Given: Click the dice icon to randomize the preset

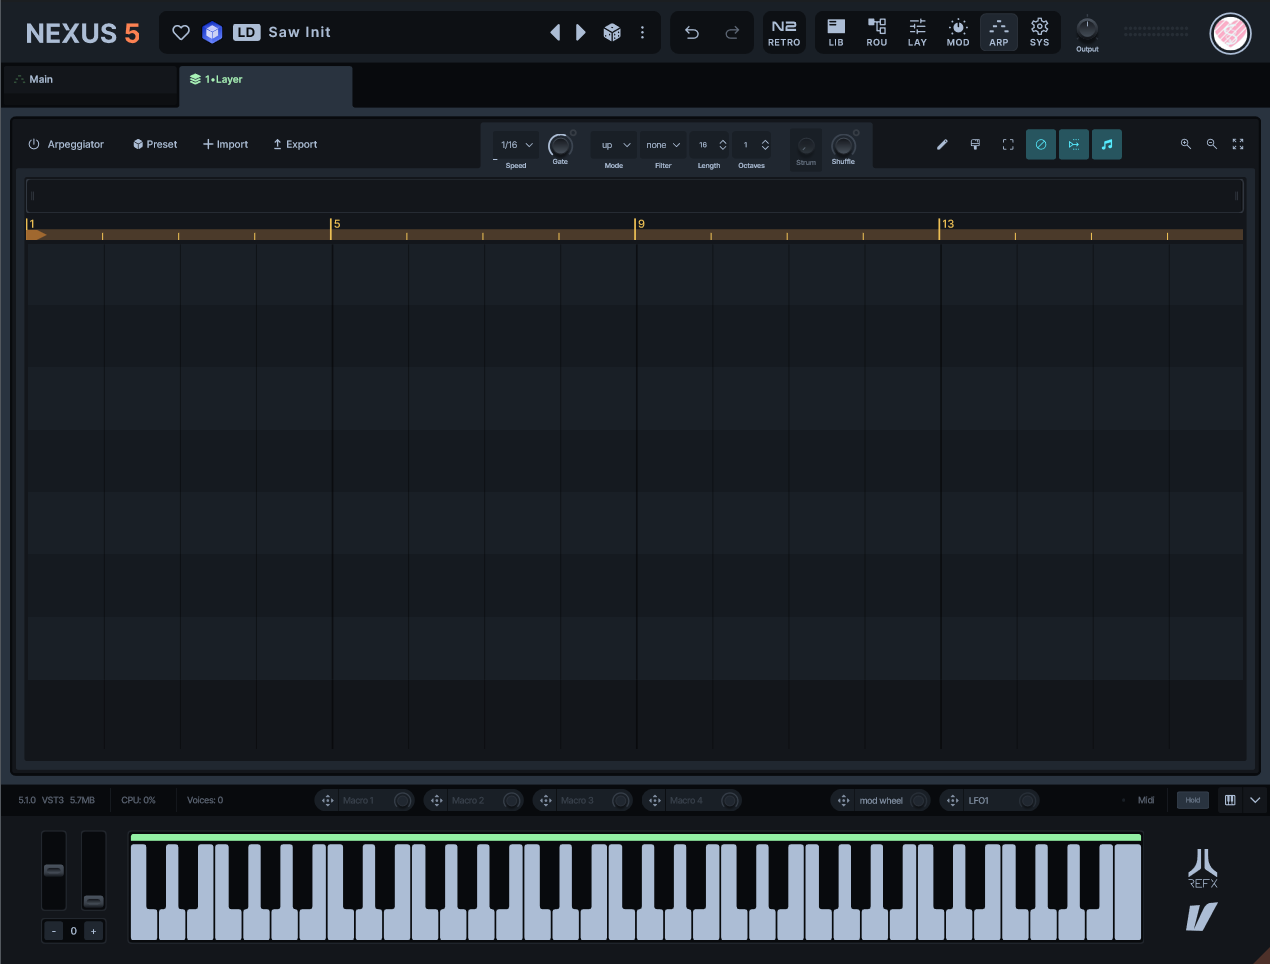Looking at the screenshot, I should click(611, 31).
